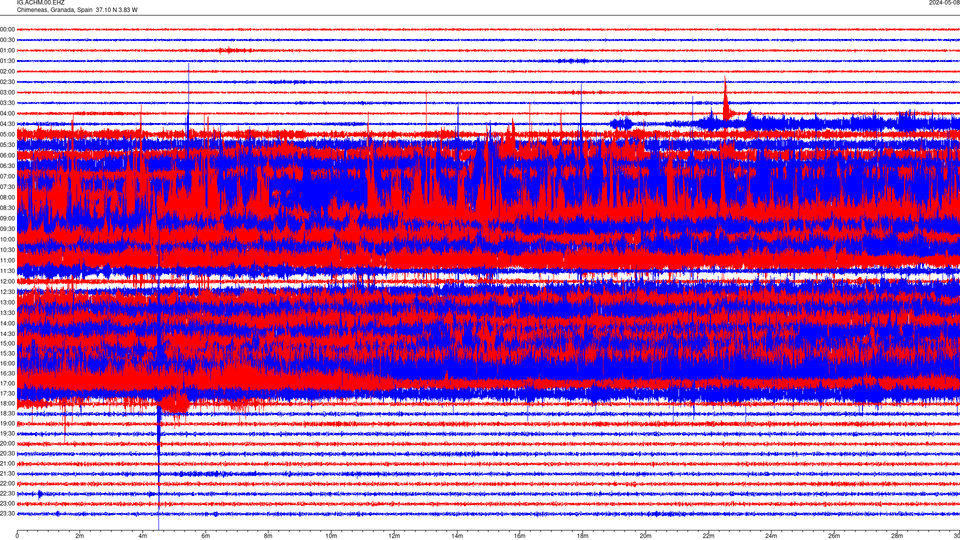
Task: Select the 17:00 time label
Action: pyautogui.click(x=7, y=383)
